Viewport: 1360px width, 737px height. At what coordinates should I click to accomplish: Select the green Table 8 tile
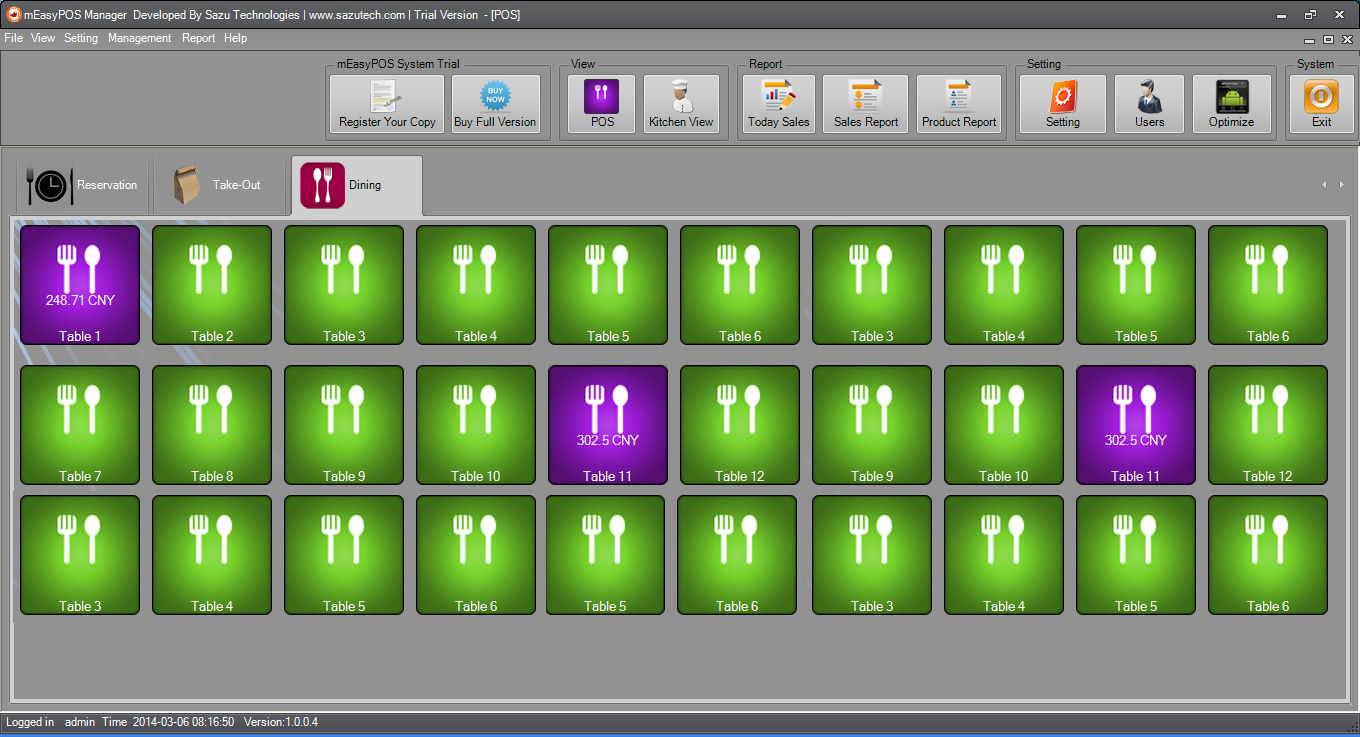tap(212, 425)
